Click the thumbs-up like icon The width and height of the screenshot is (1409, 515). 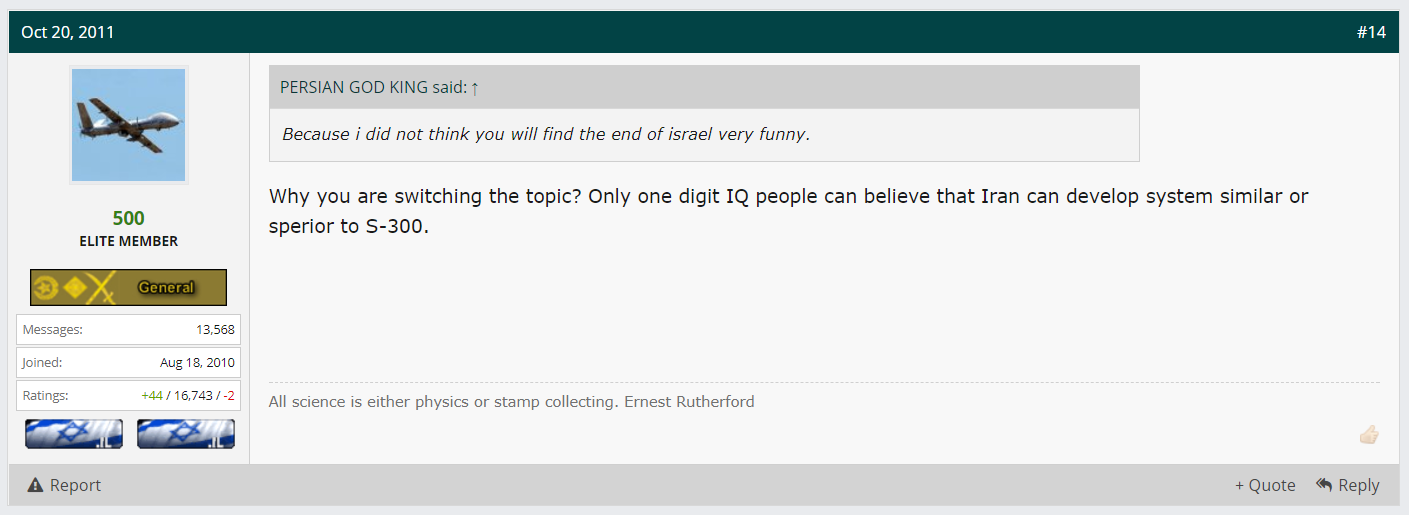(1369, 435)
